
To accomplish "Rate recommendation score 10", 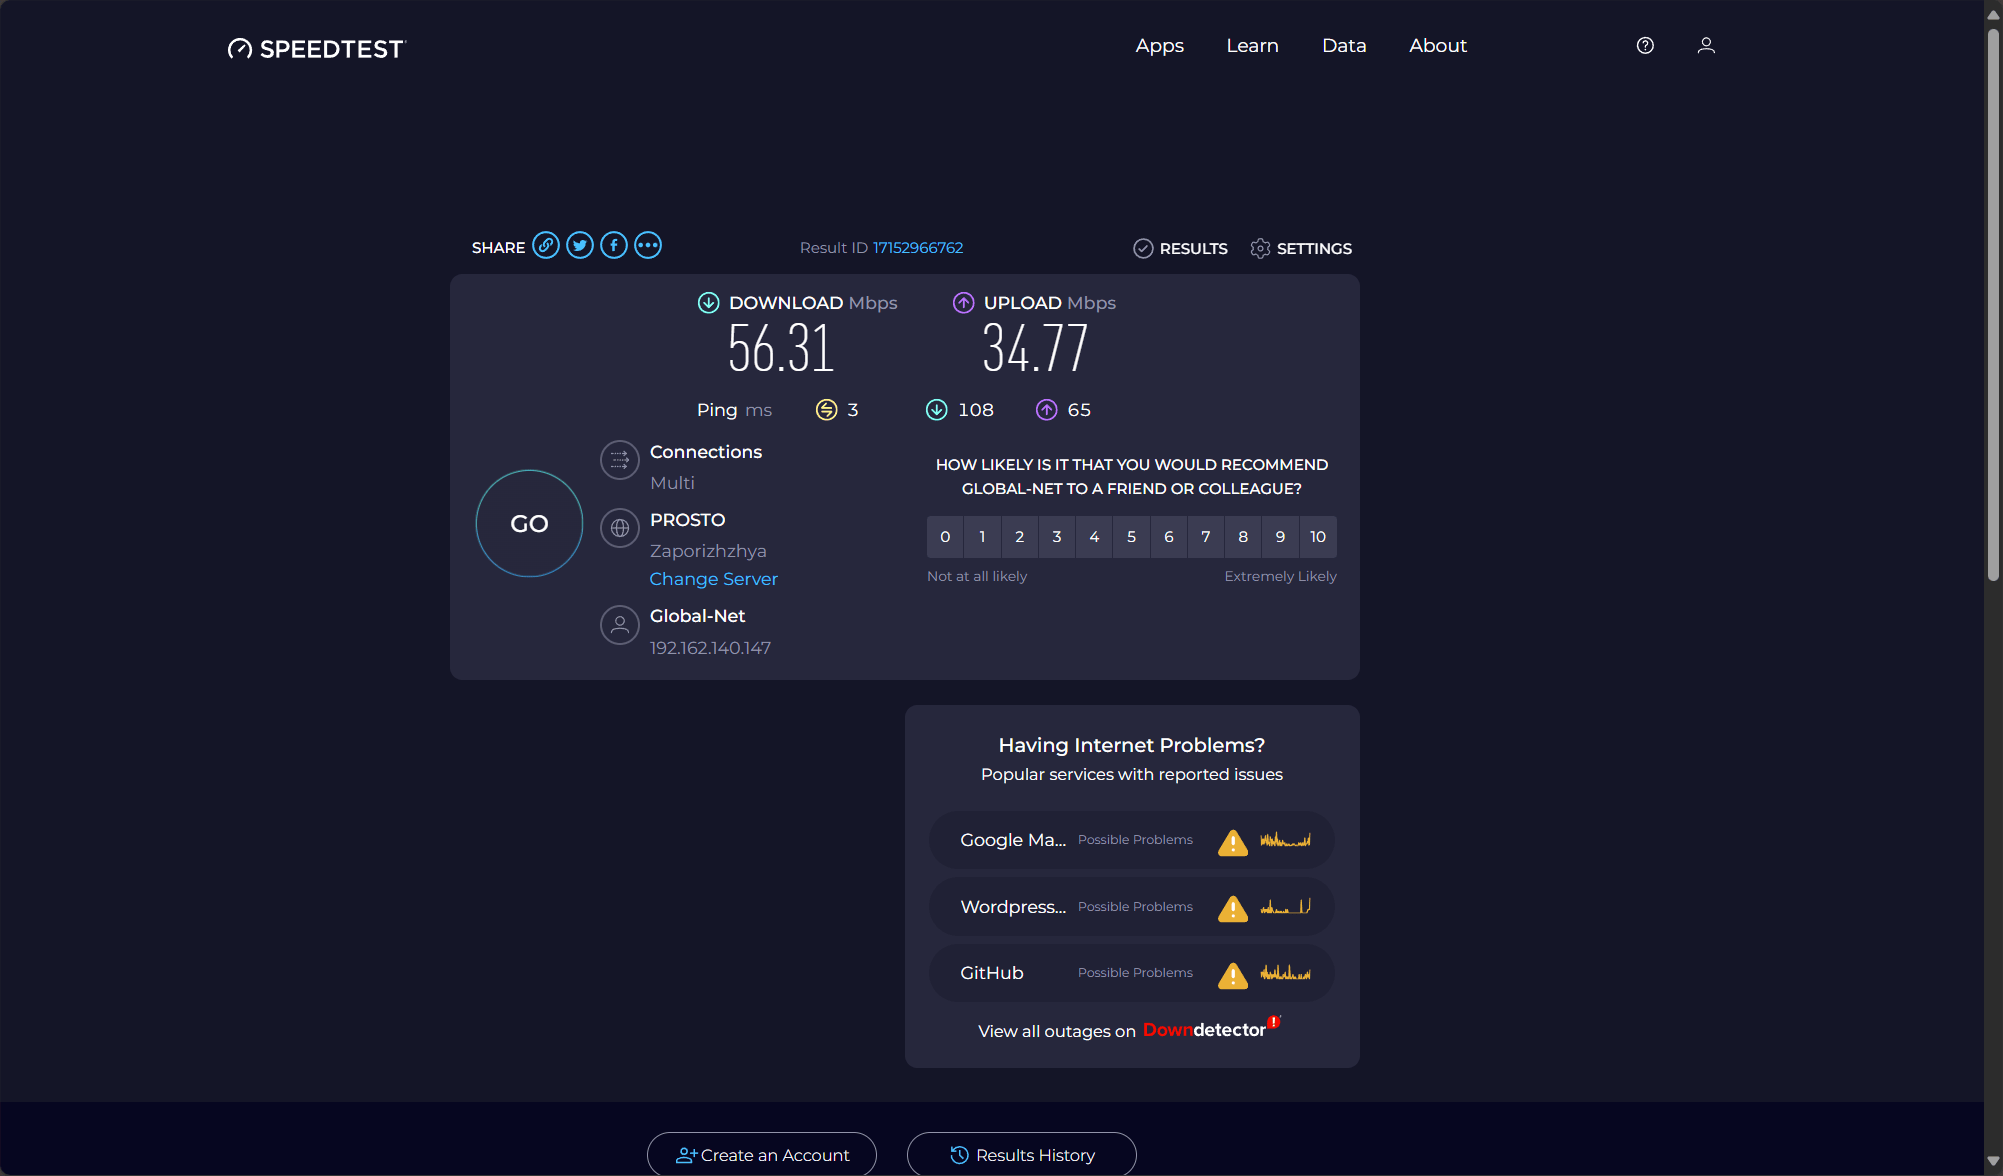I will pos(1318,537).
